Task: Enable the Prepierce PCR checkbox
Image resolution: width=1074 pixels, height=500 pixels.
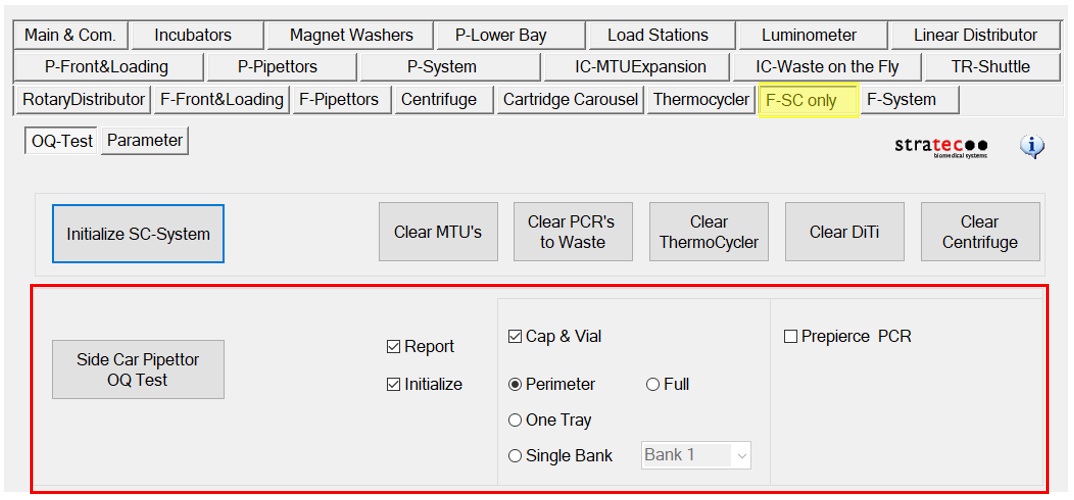Action: pos(791,337)
